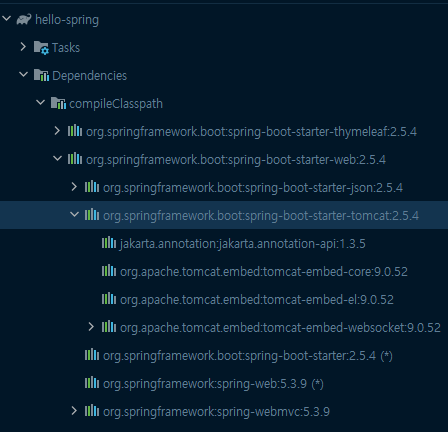448x432 pixels.
Task: Select the hello-spring project label
Action: pos(67,20)
